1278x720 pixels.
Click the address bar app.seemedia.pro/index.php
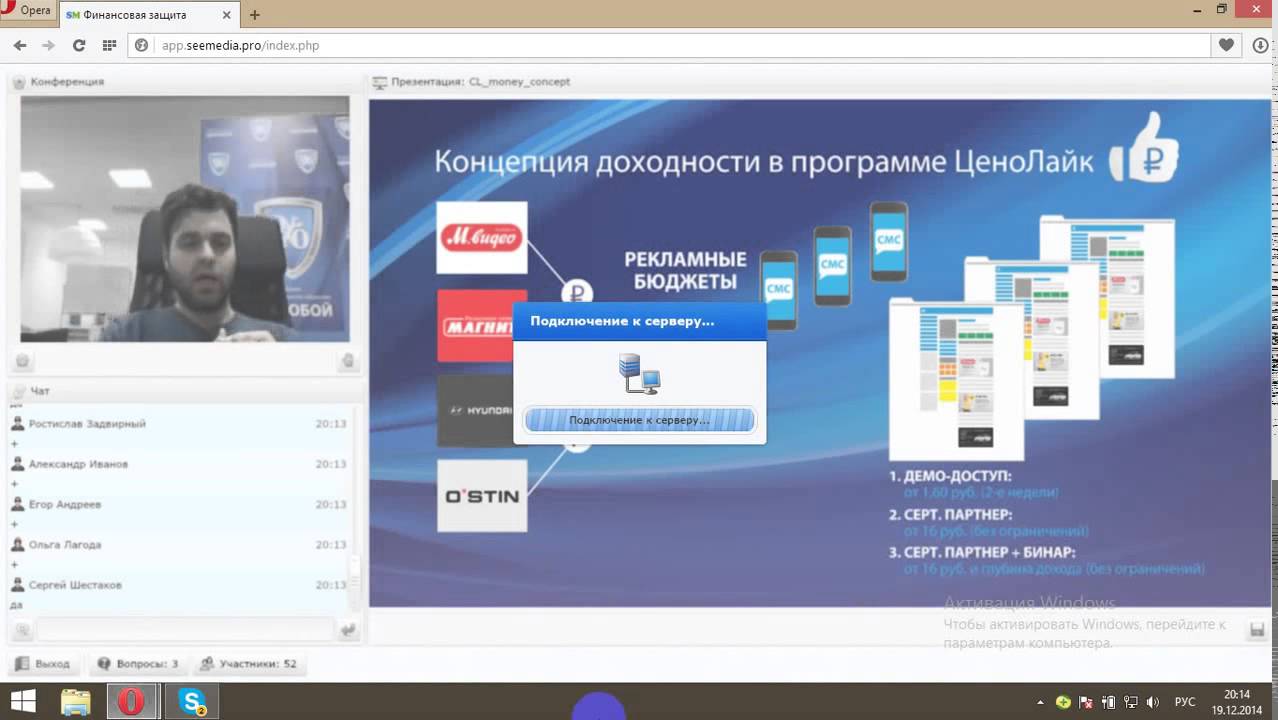click(670, 45)
